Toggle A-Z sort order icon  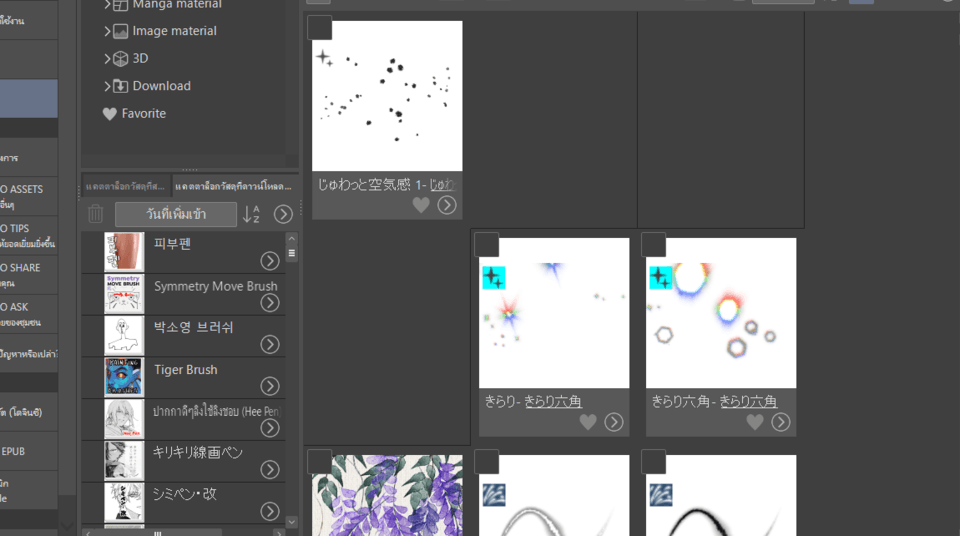click(252, 214)
